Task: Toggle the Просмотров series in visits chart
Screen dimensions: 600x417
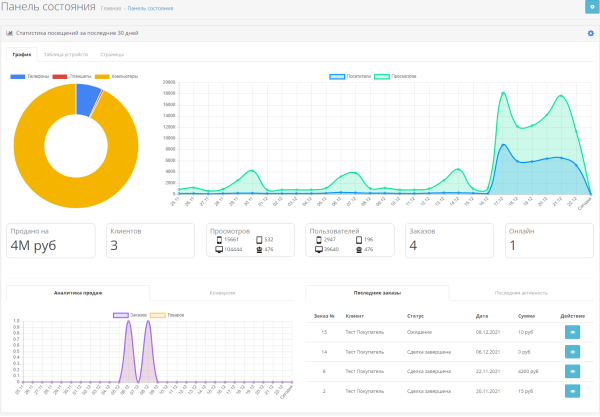Action: pyautogui.click(x=395, y=77)
